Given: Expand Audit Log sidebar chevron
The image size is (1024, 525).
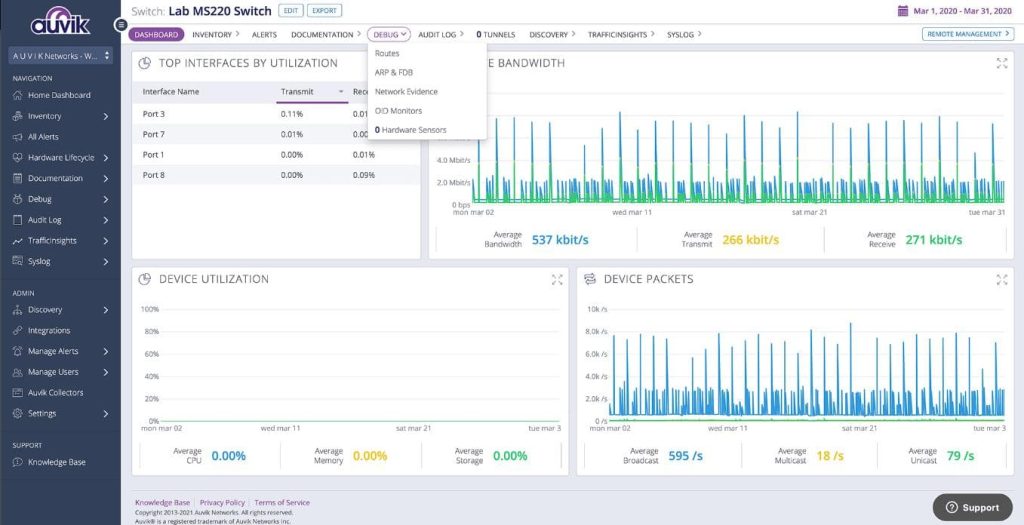Looking at the screenshot, I should (x=106, y=220).
